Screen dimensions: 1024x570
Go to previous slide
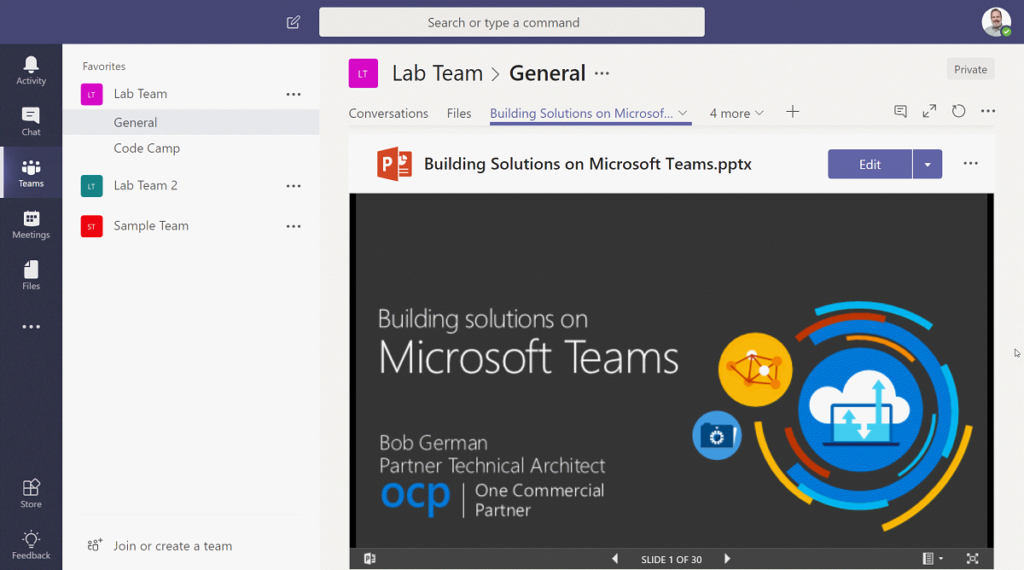pos(615,558)
